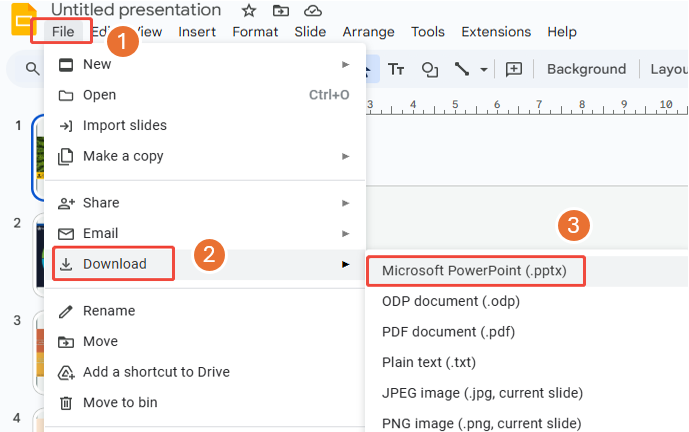Download as Microsoft PowerPoint (.pptx)
The width and height of the screenshot is (689, 432).
click(527, 271)
